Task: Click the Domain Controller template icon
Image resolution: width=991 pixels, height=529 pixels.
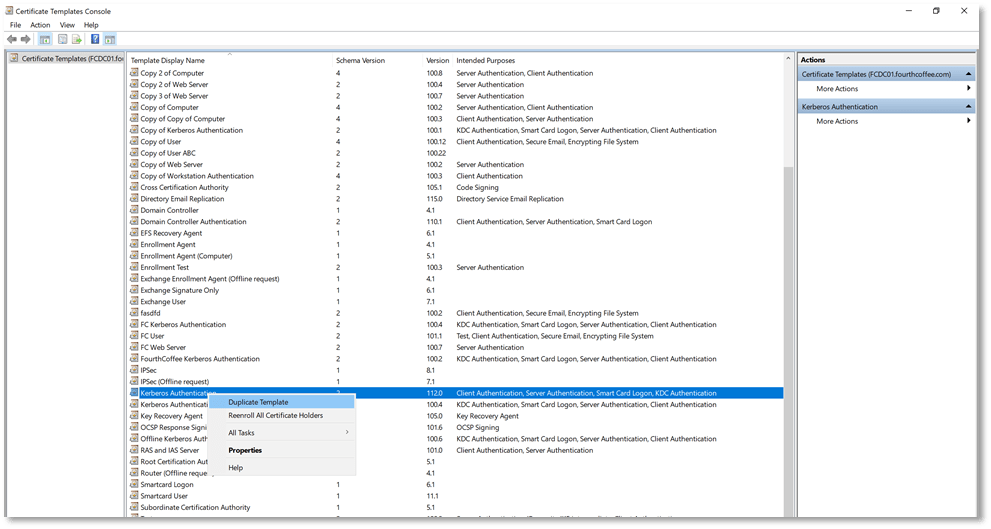Action: (134, 210)
